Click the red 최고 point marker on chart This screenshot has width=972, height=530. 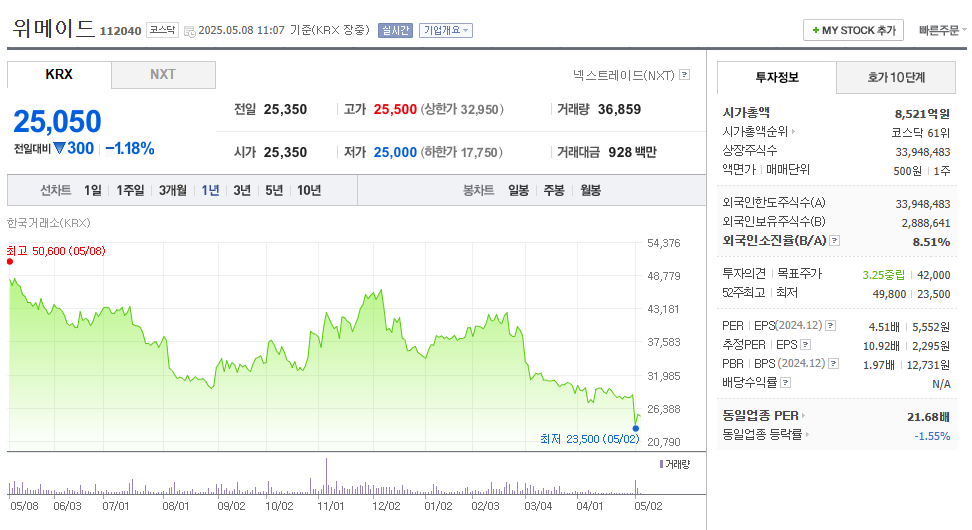point(10,262)
